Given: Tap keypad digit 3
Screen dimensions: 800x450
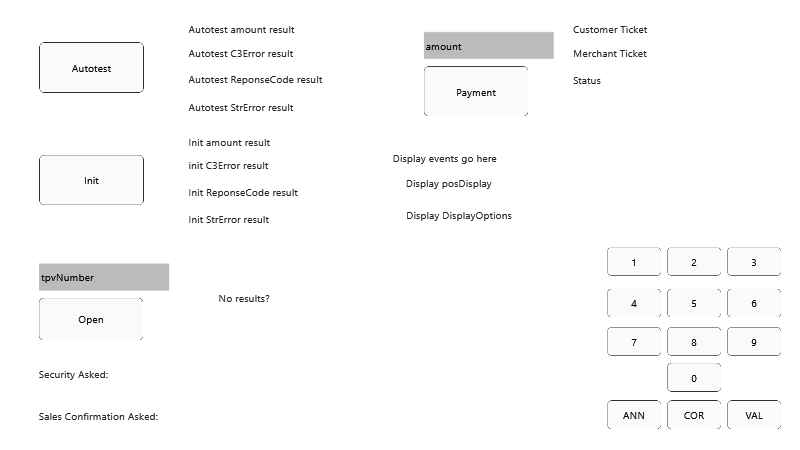Looking at the screenshot, I should (x=754, y=262).
